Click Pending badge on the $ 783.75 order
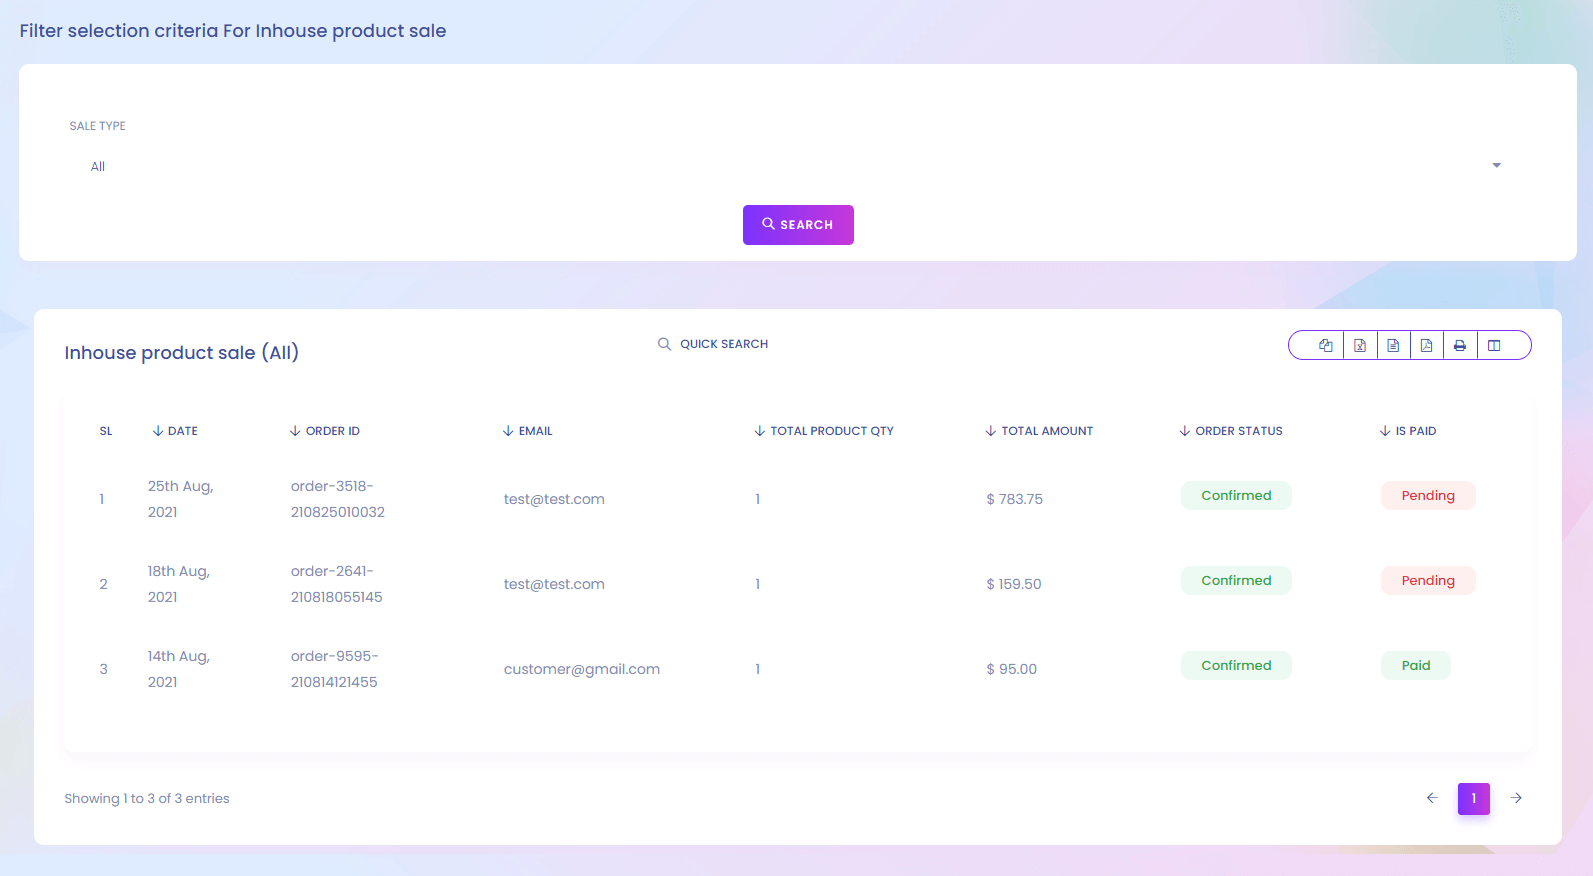1593x876 pixels. coord(1427,496)
